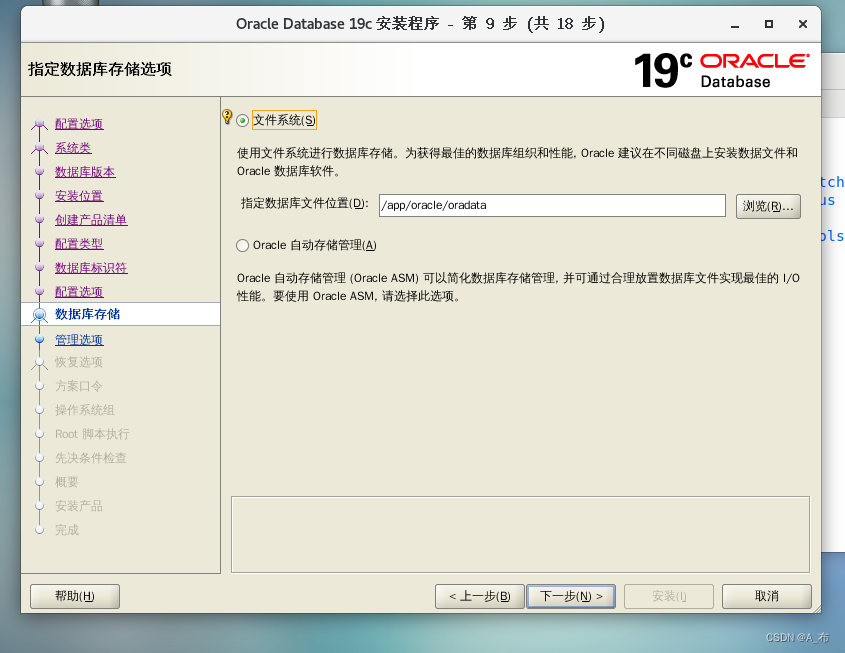
Task: Click the Oracle 19c Database logo
Action: [722, 70]
